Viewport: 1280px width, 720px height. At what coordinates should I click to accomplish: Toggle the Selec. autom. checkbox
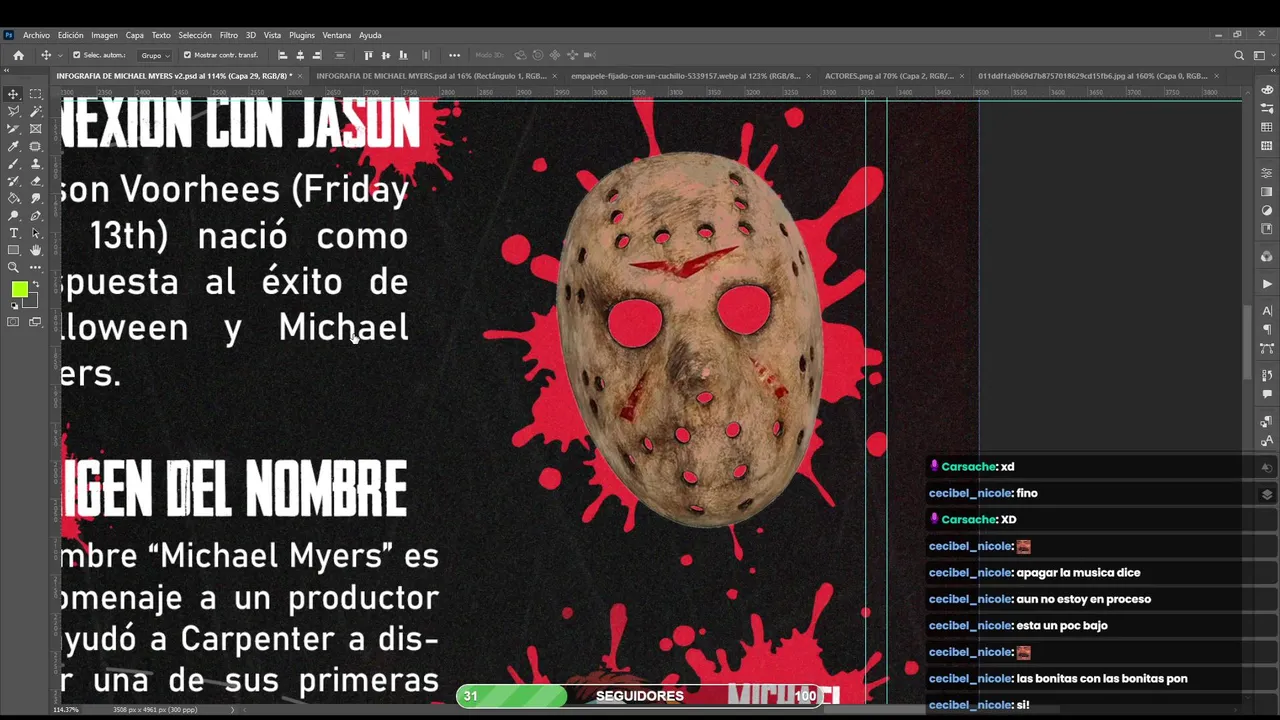76,55
